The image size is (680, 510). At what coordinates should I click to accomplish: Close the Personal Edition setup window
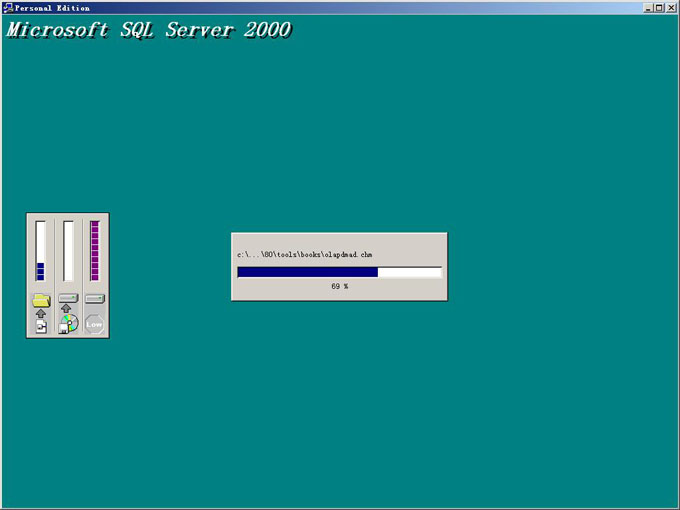671,8
